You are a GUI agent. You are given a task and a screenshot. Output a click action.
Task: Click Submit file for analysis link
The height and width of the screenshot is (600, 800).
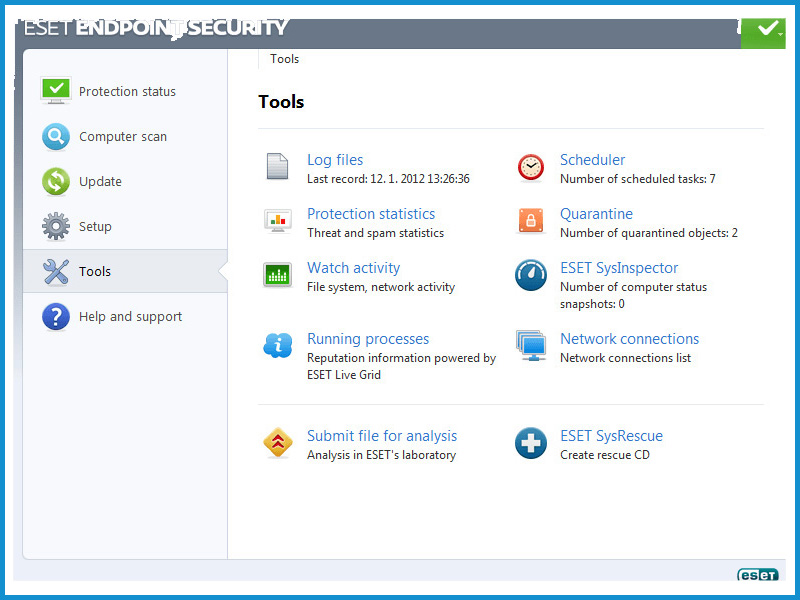(382, 436)
